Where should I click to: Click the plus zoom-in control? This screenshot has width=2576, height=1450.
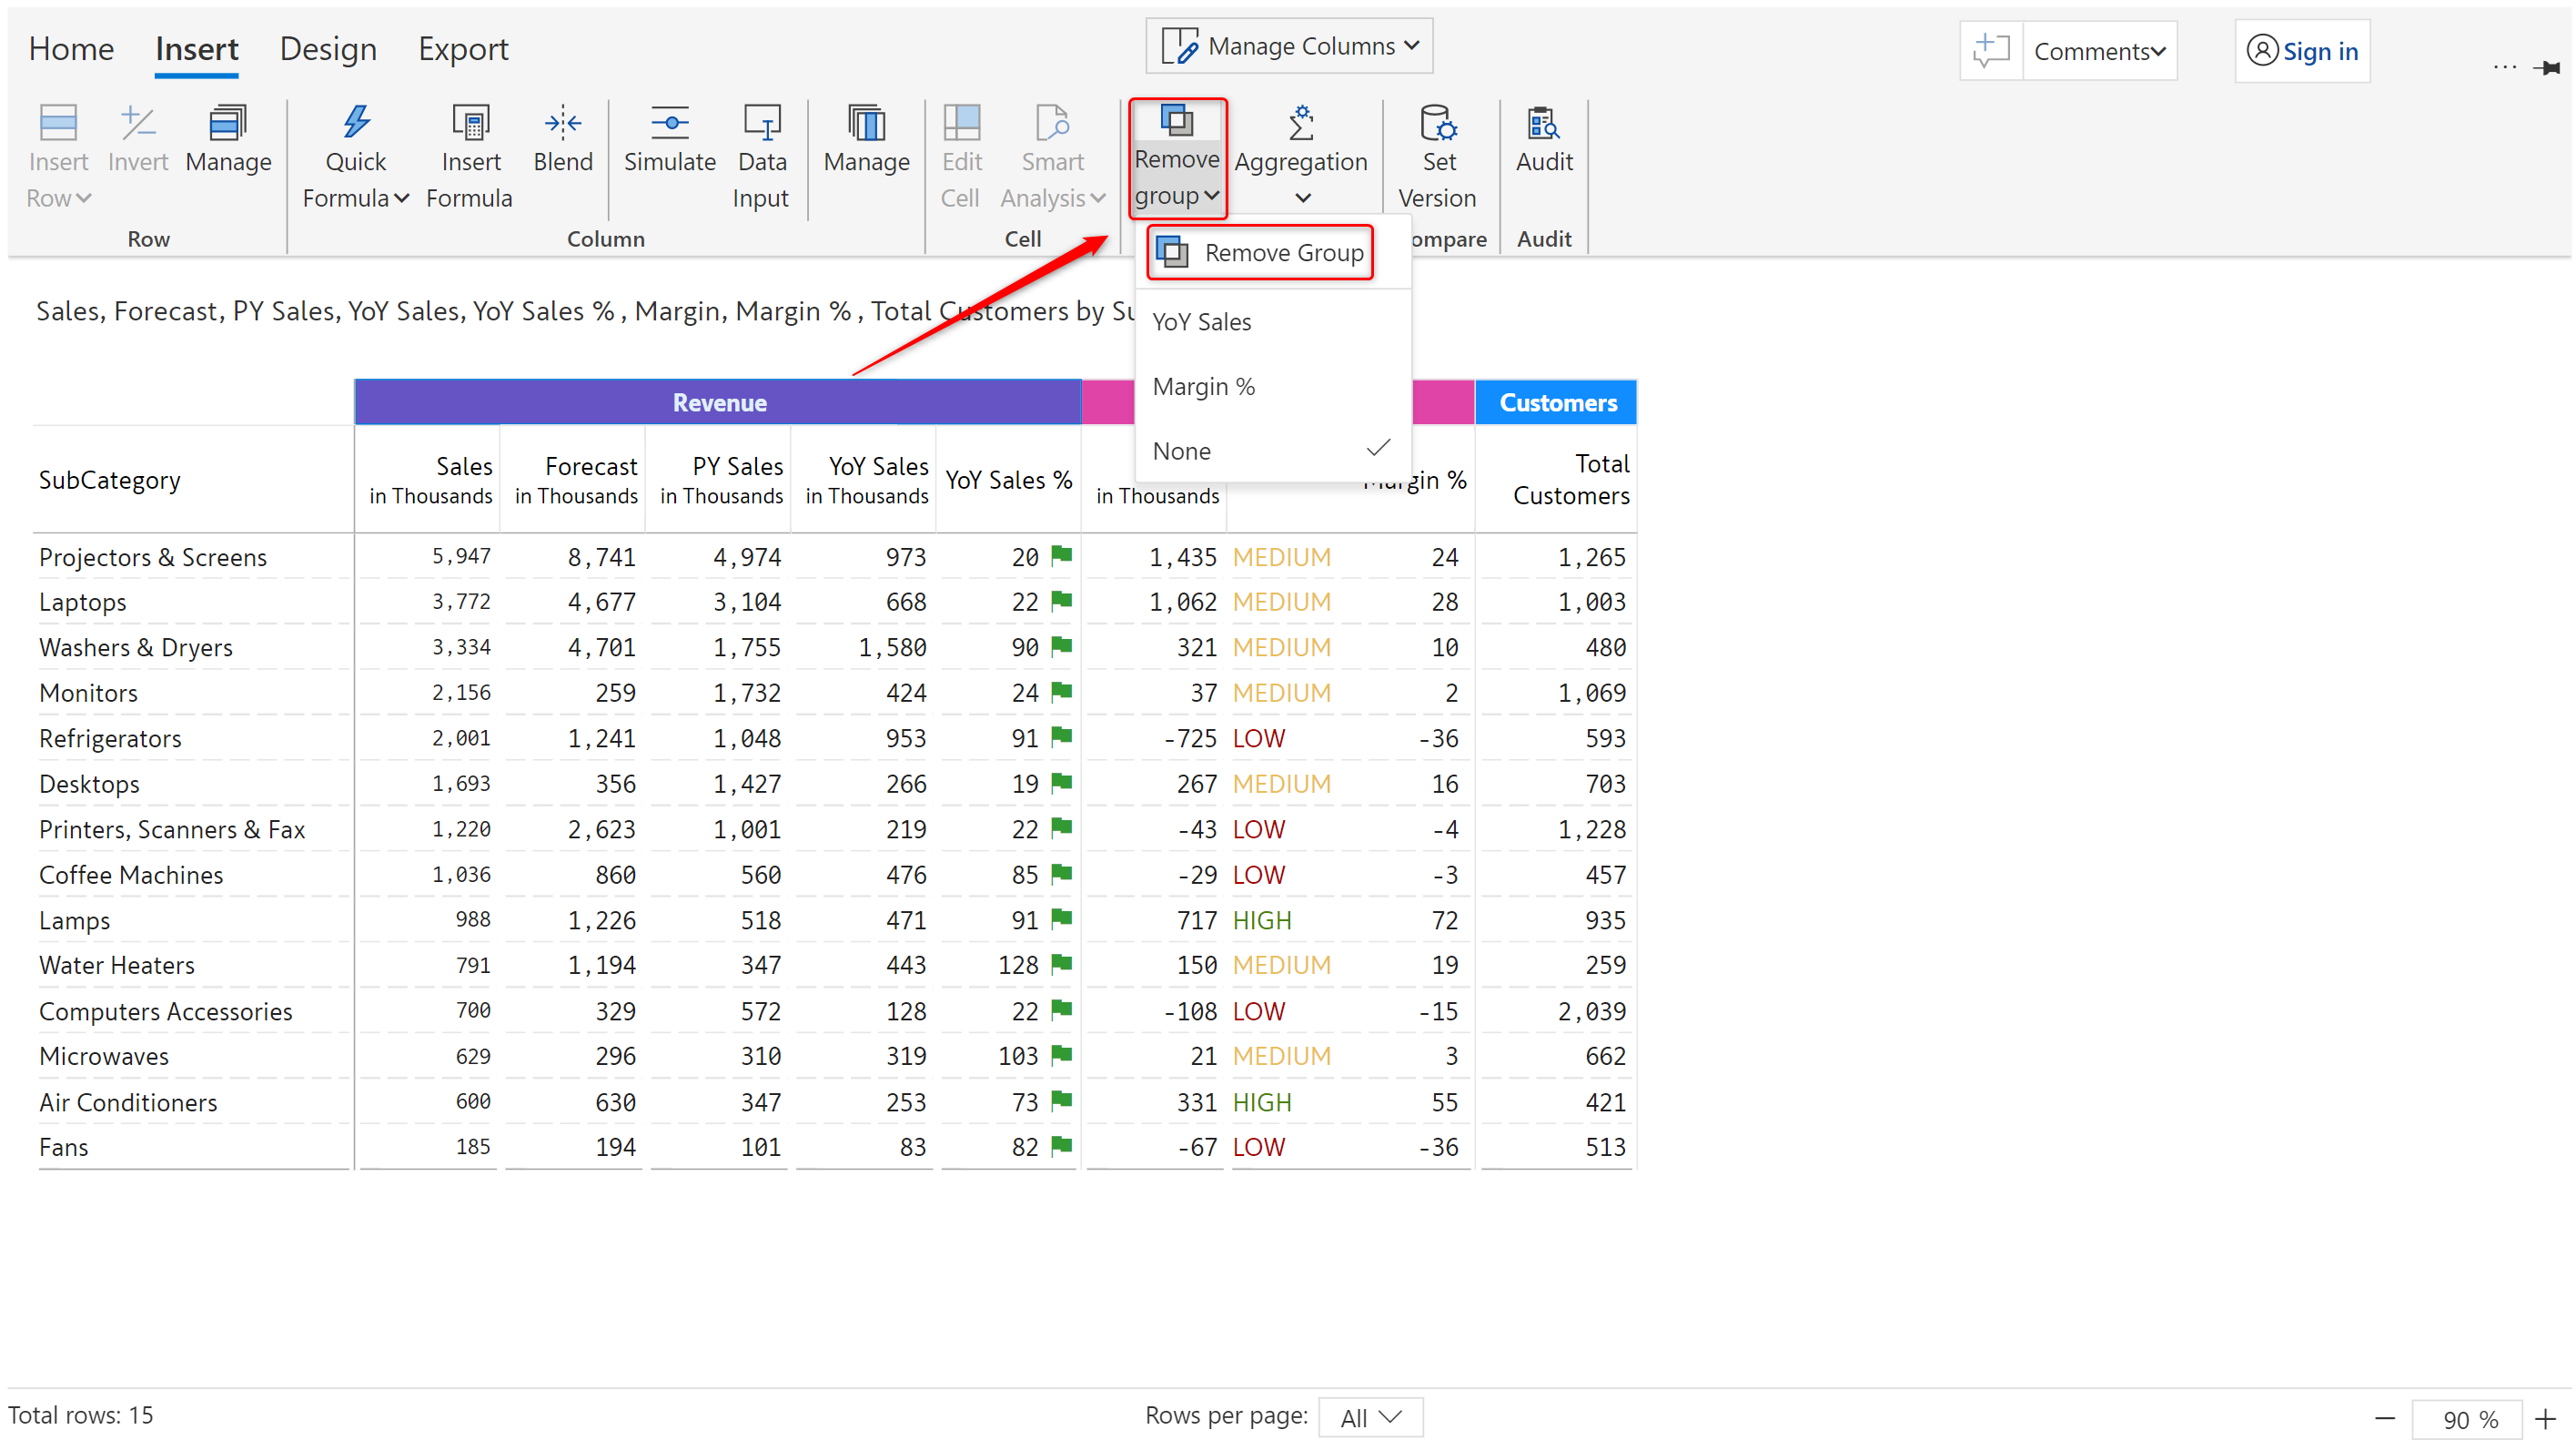click(x=2545, y=1418)
